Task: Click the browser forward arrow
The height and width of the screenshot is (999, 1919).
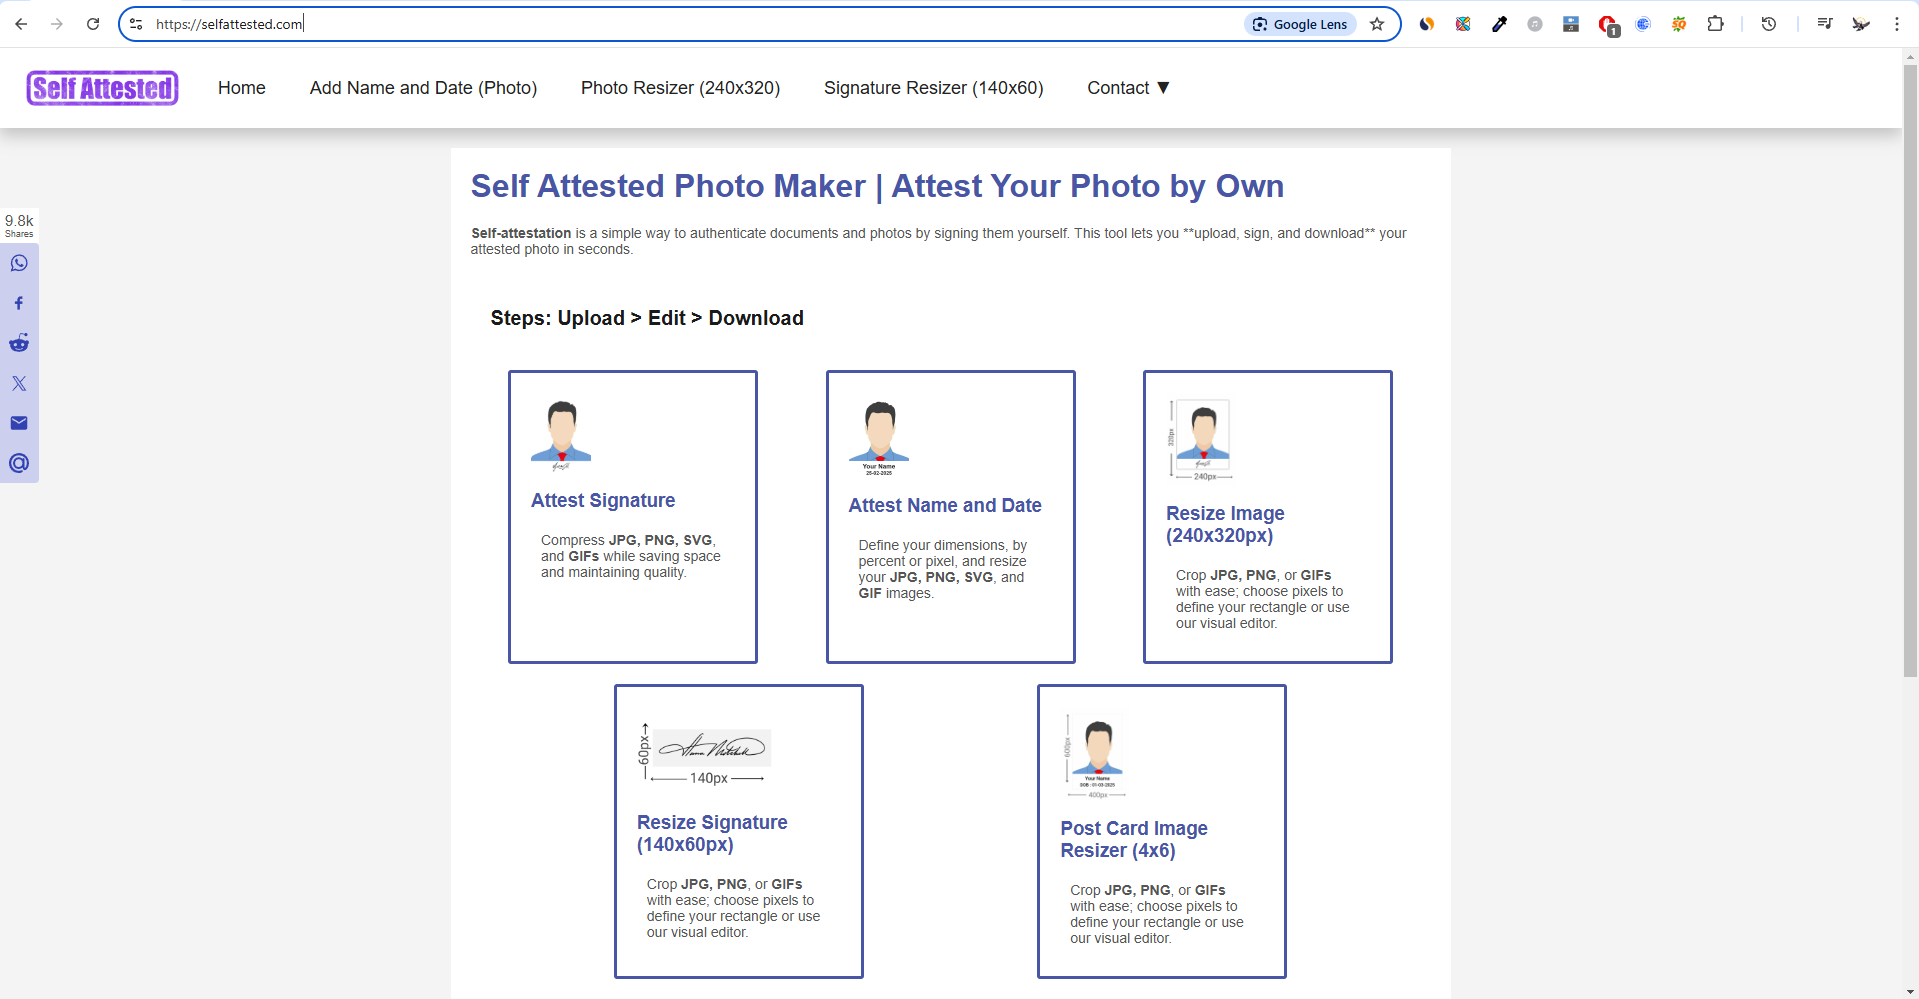Action: [x=57, y=24]
